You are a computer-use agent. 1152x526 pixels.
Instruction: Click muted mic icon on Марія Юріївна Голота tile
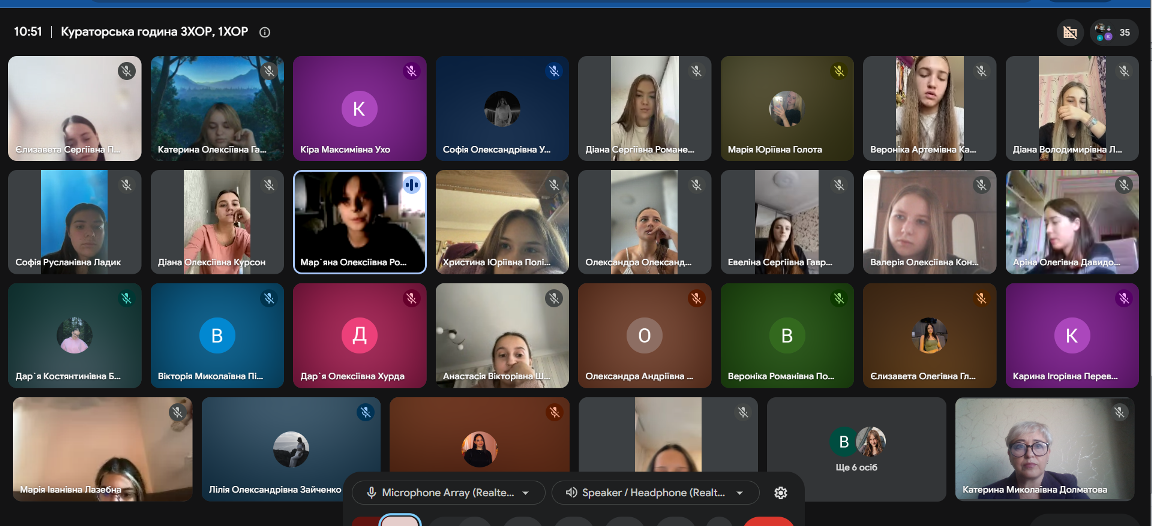(x=839, y=71)
